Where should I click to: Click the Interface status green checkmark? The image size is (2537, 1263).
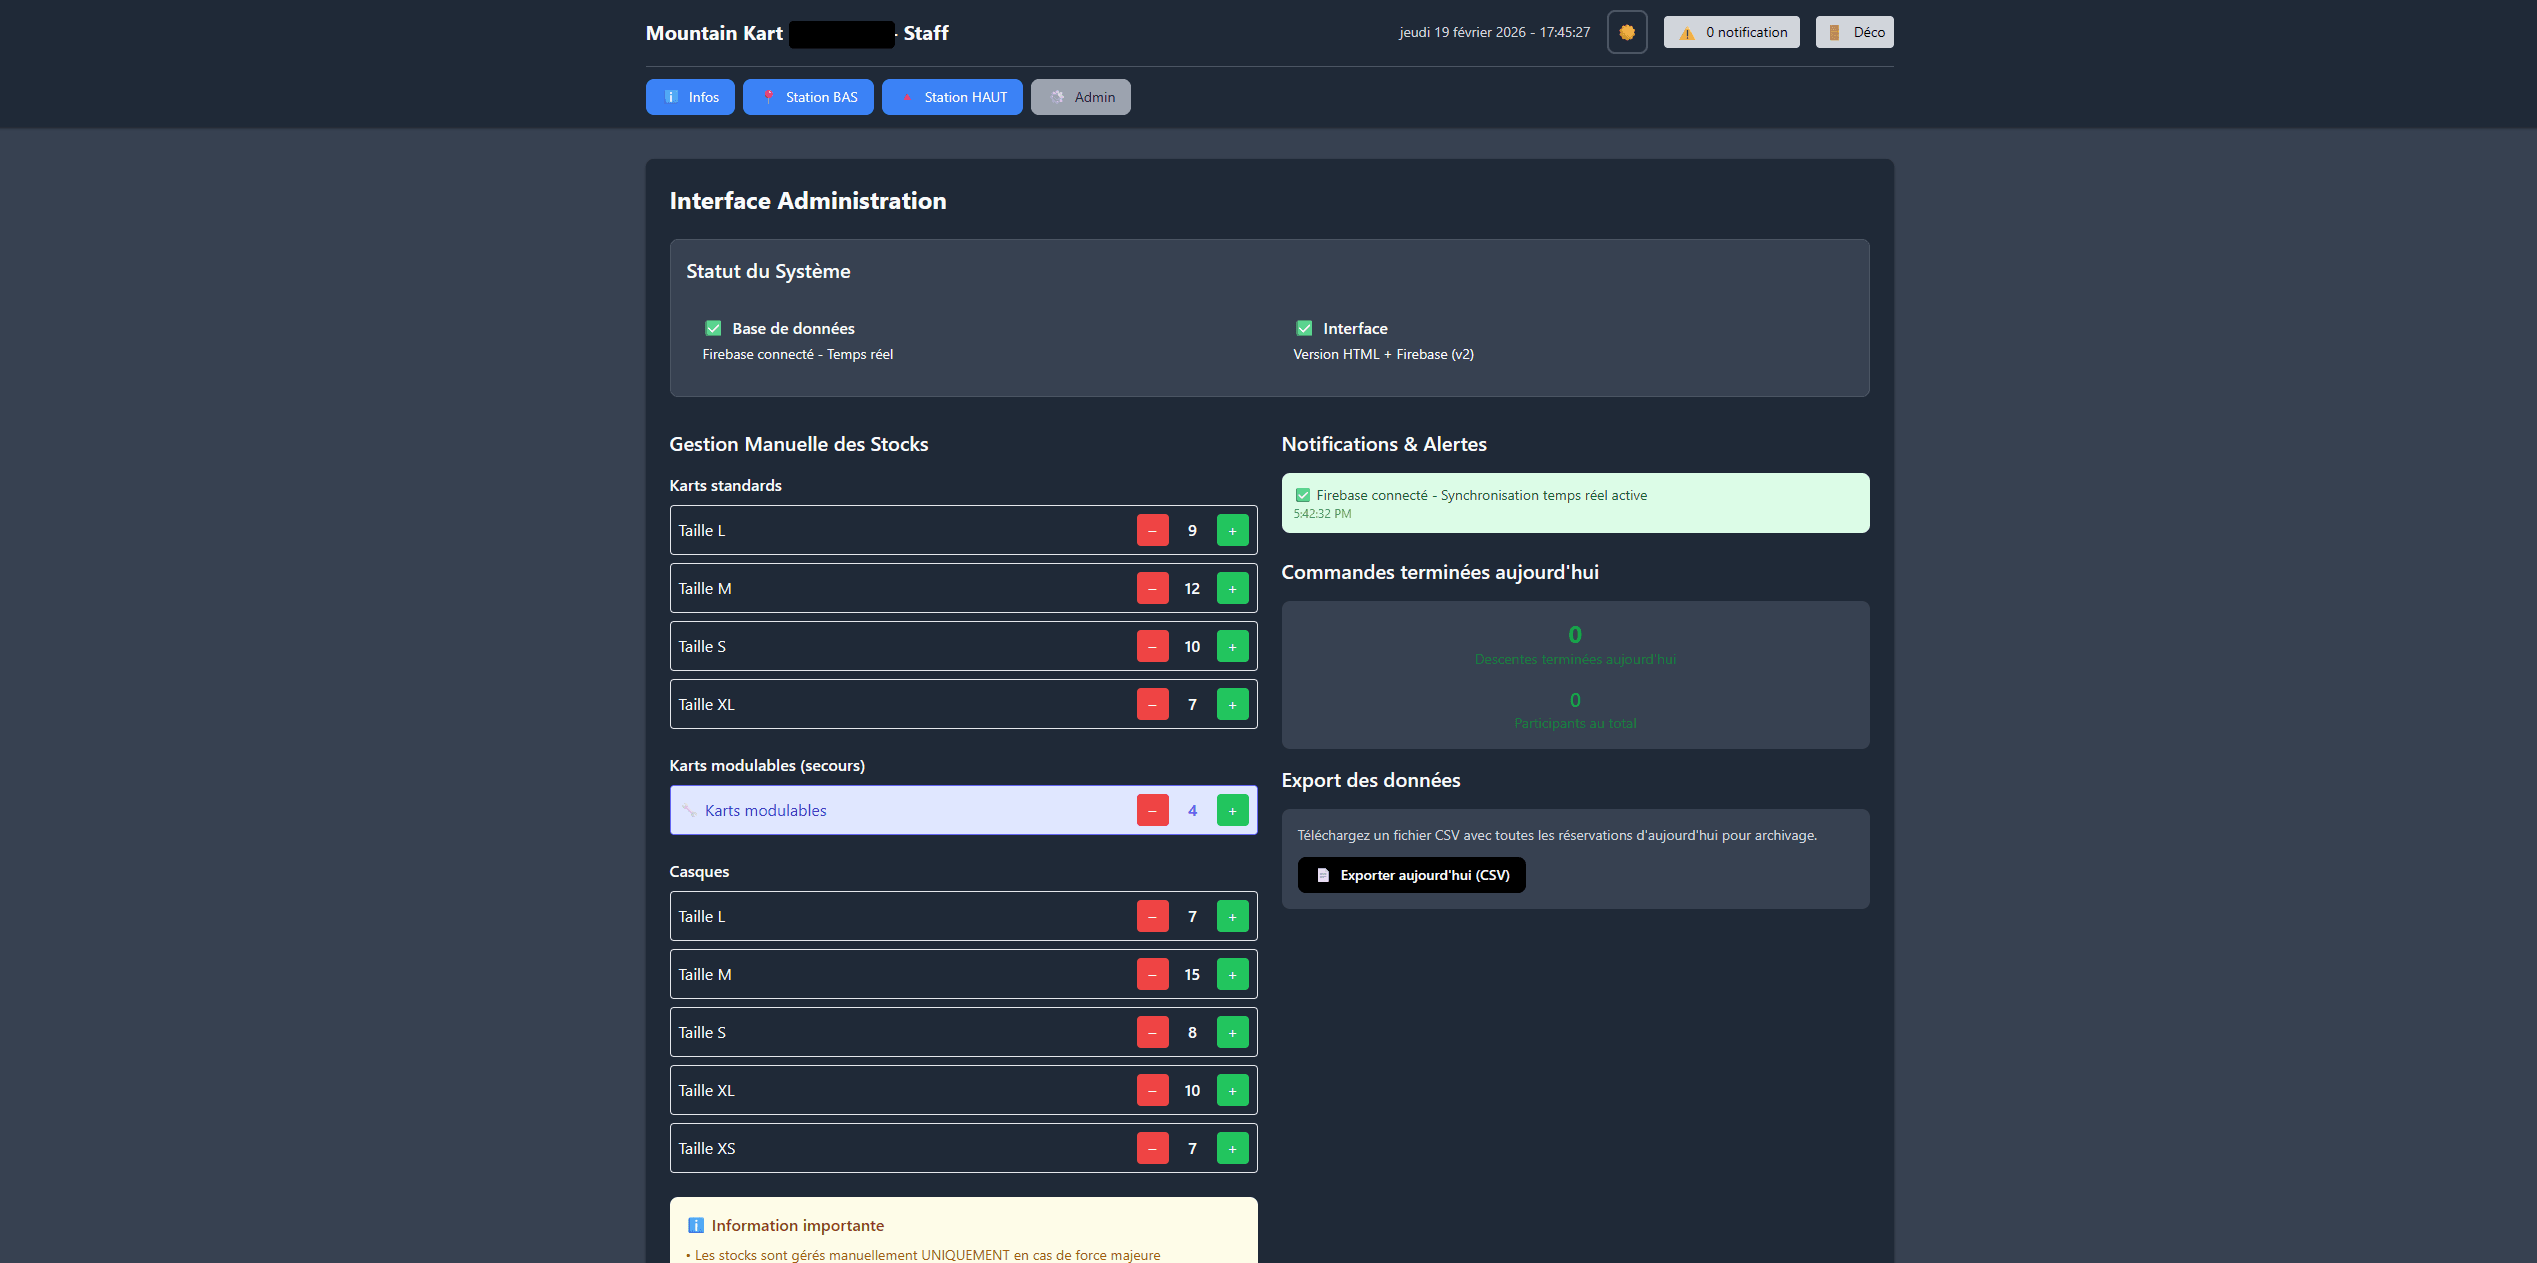pos(1304,328)
